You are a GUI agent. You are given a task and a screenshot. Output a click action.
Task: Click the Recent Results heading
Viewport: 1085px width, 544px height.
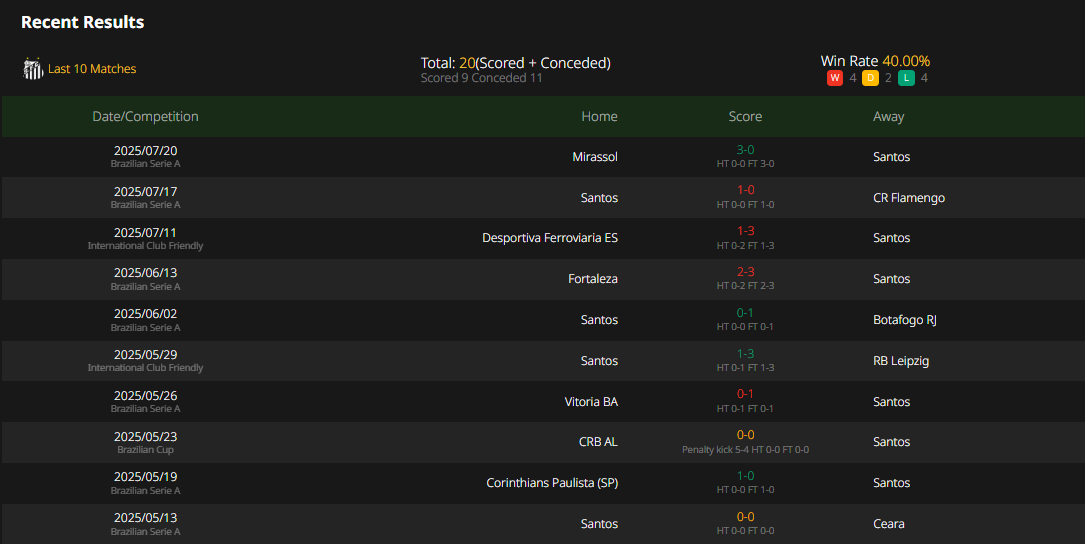tap(82, 22)
